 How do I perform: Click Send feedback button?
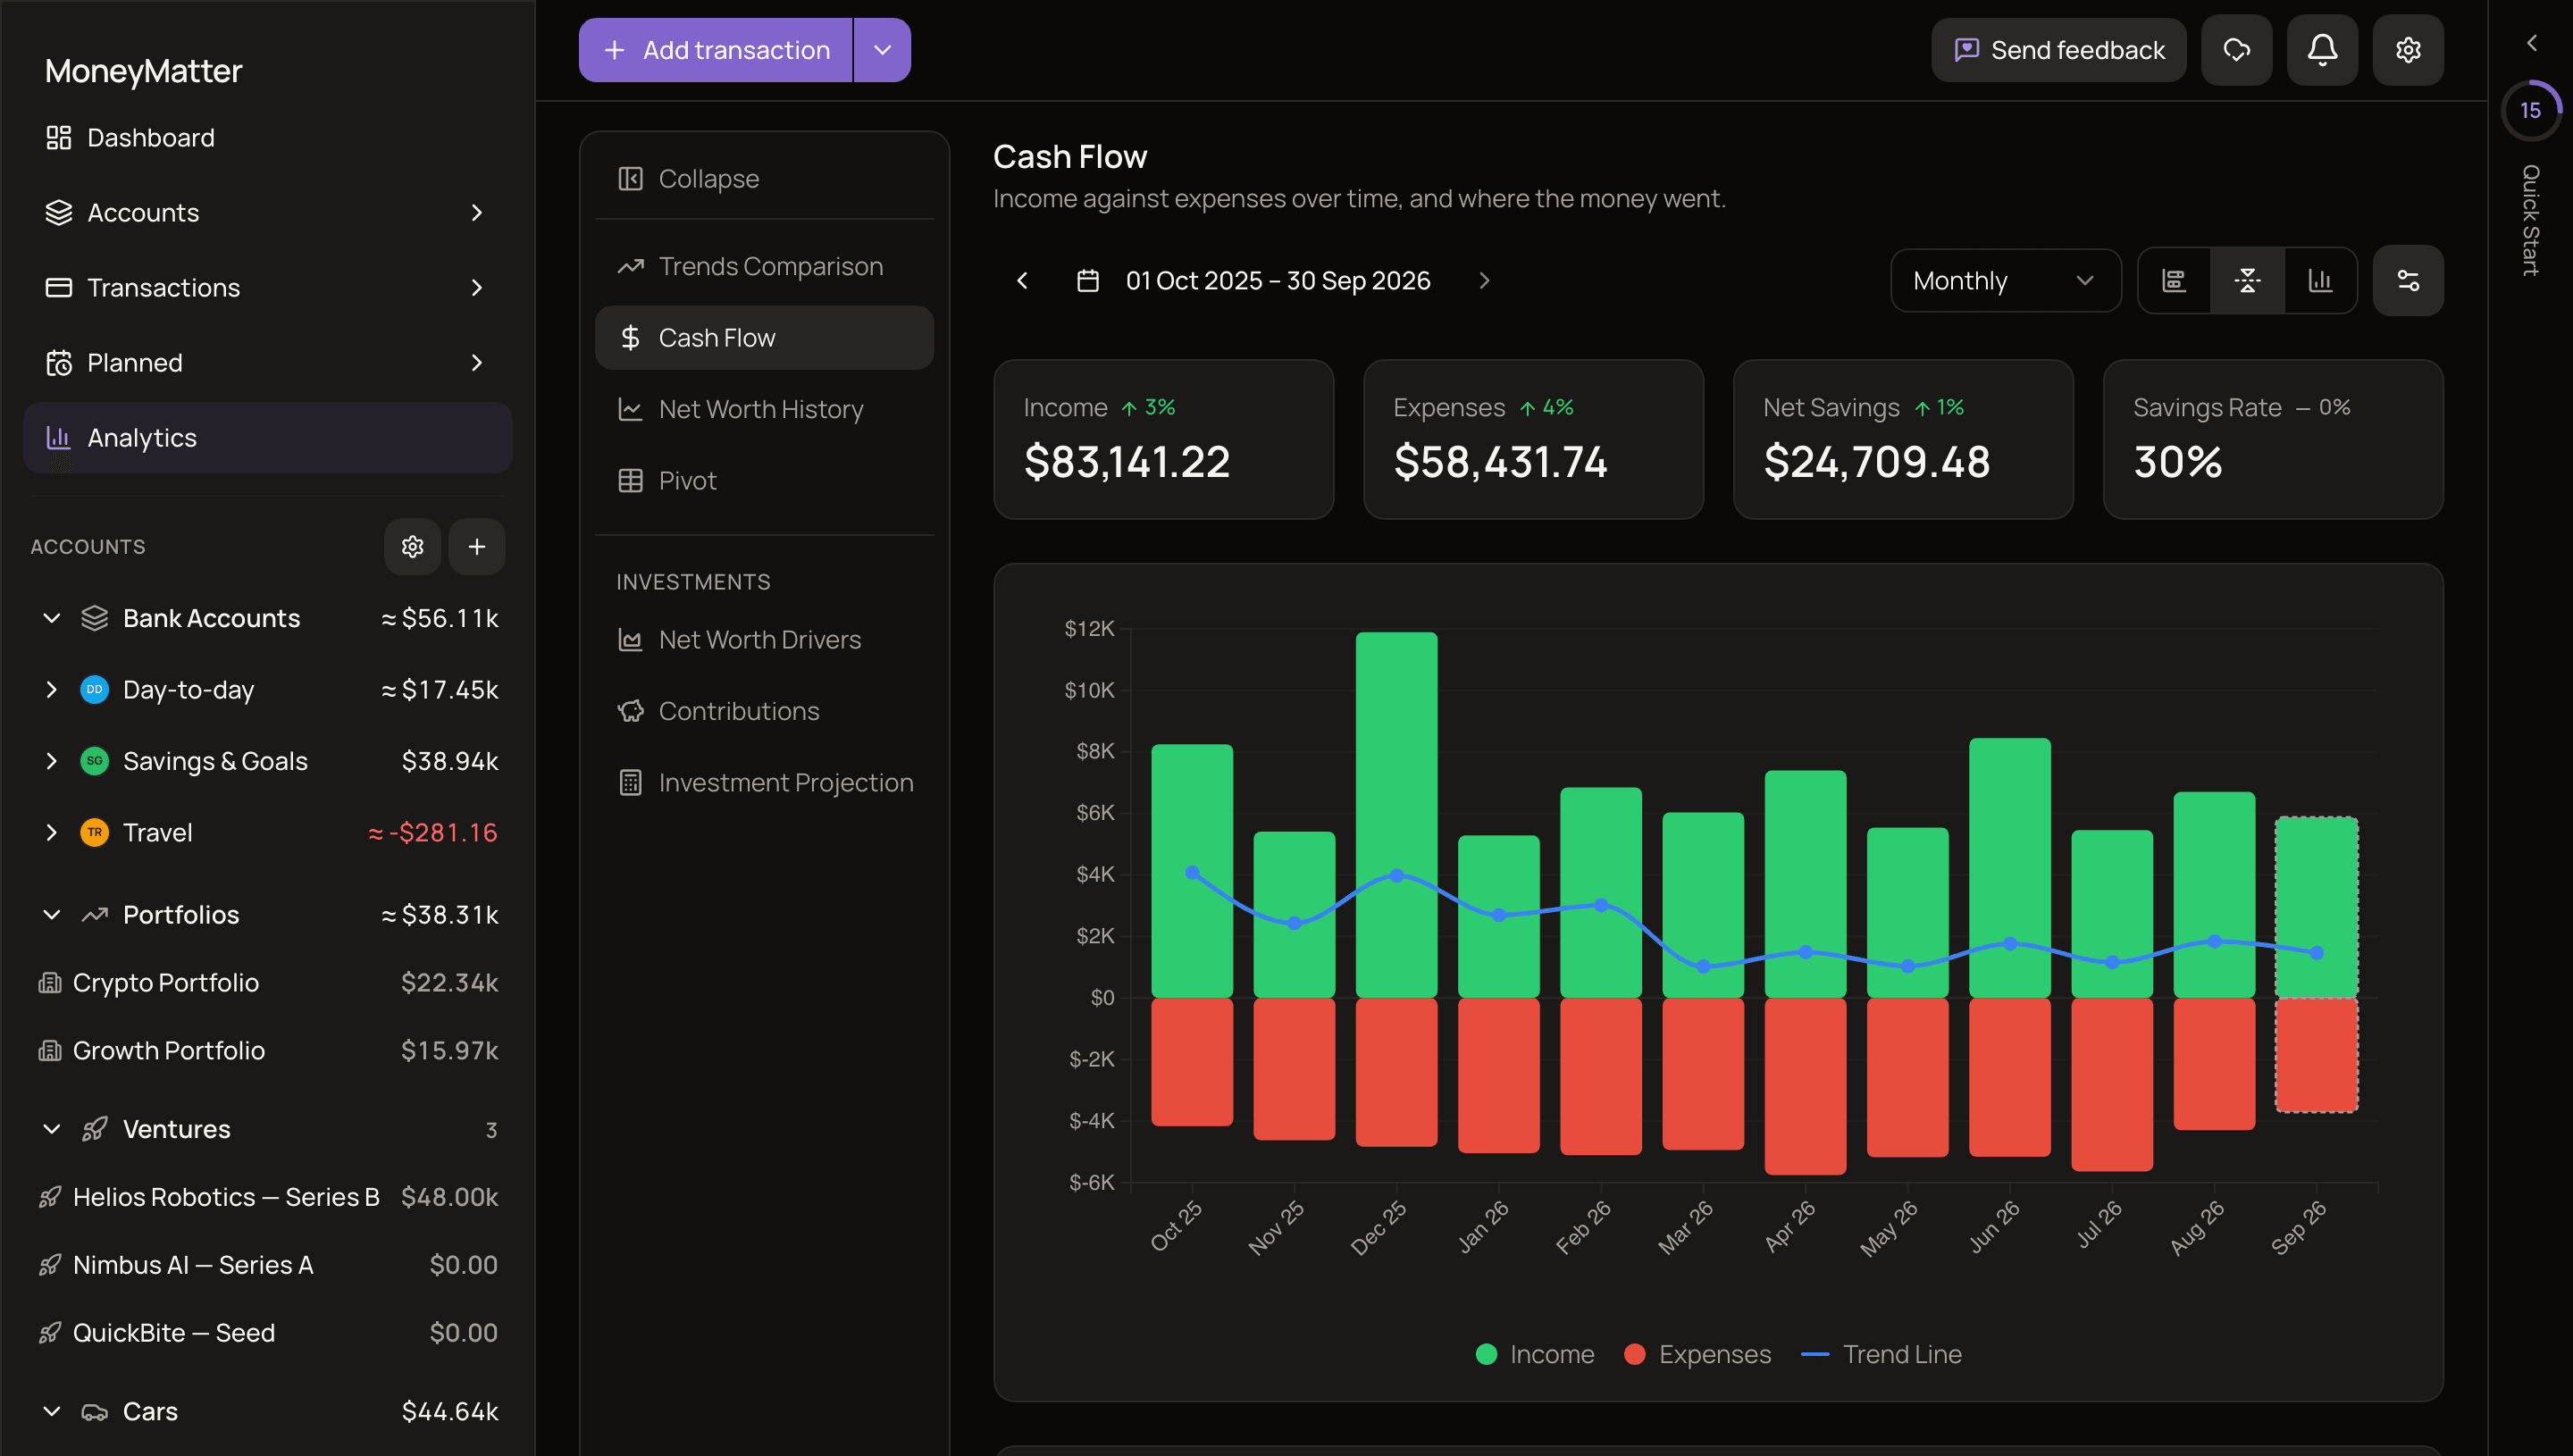coord(2058,50)
